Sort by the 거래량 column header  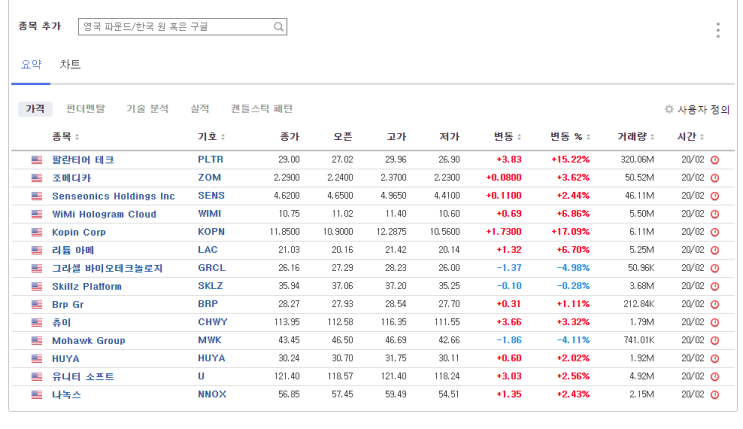(636, 137)
